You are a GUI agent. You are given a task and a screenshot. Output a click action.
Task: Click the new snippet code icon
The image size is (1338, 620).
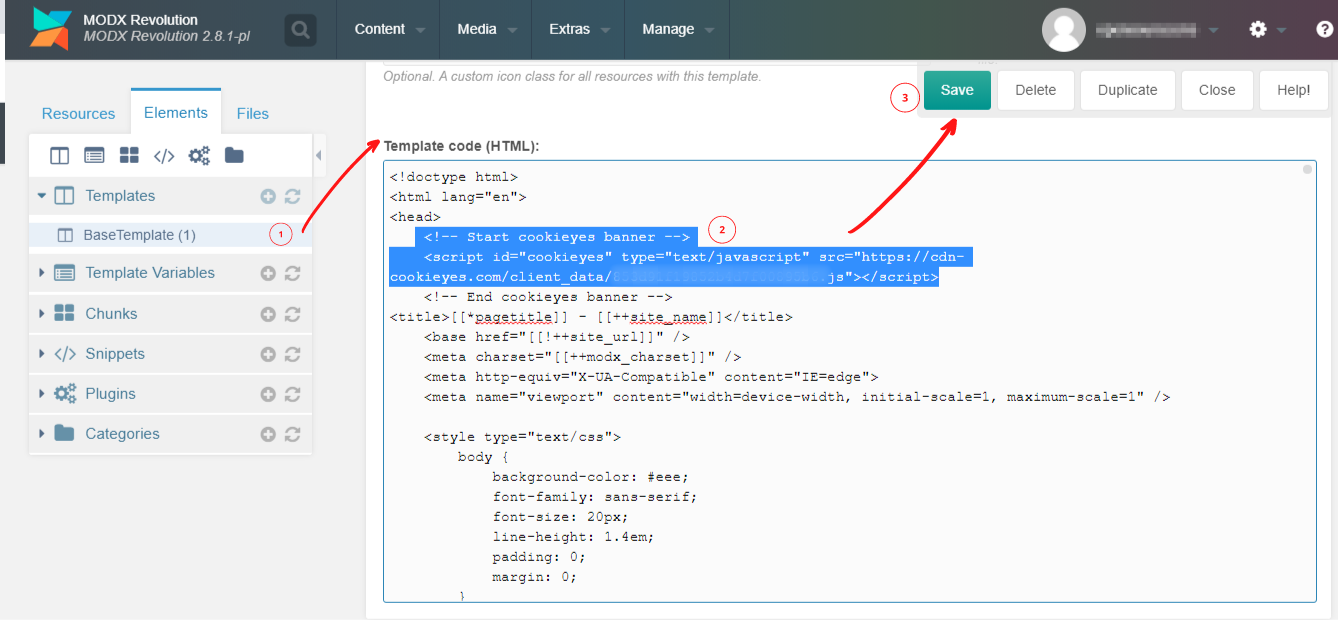pos(164,155)
